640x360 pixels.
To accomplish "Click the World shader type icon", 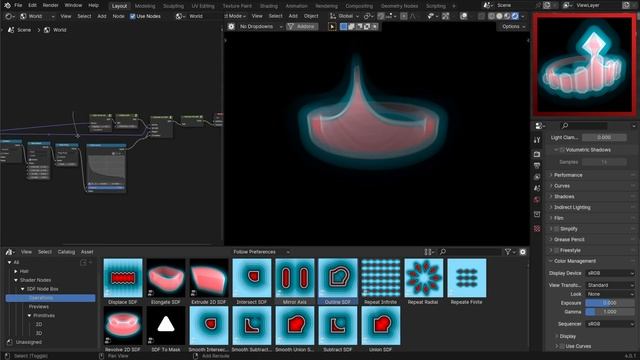I will pyautogui.click(x=23, y=16).
